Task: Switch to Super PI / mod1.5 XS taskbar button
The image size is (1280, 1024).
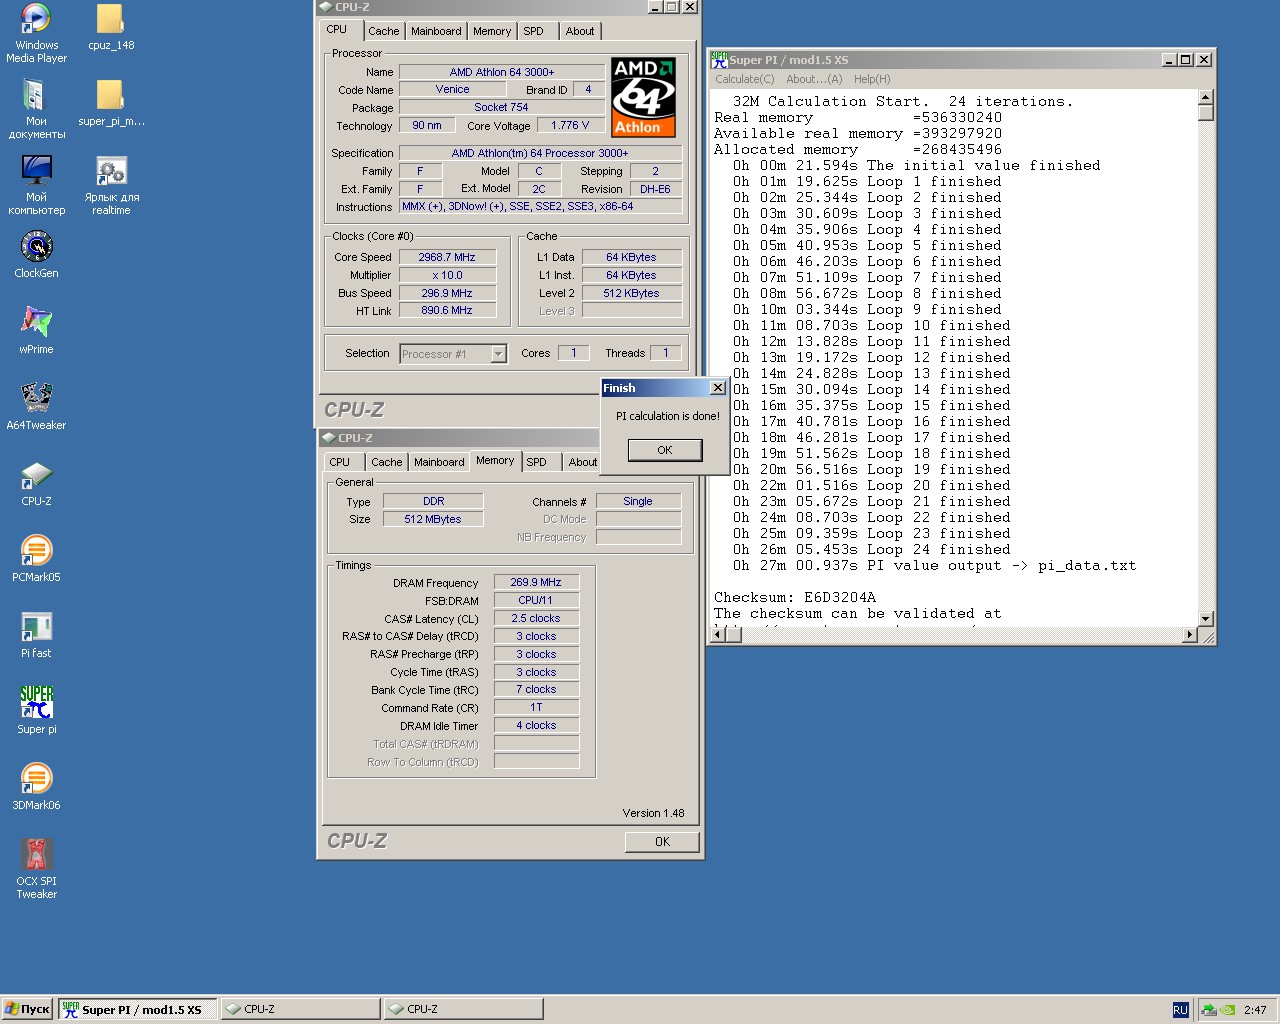Action: 138,1009
